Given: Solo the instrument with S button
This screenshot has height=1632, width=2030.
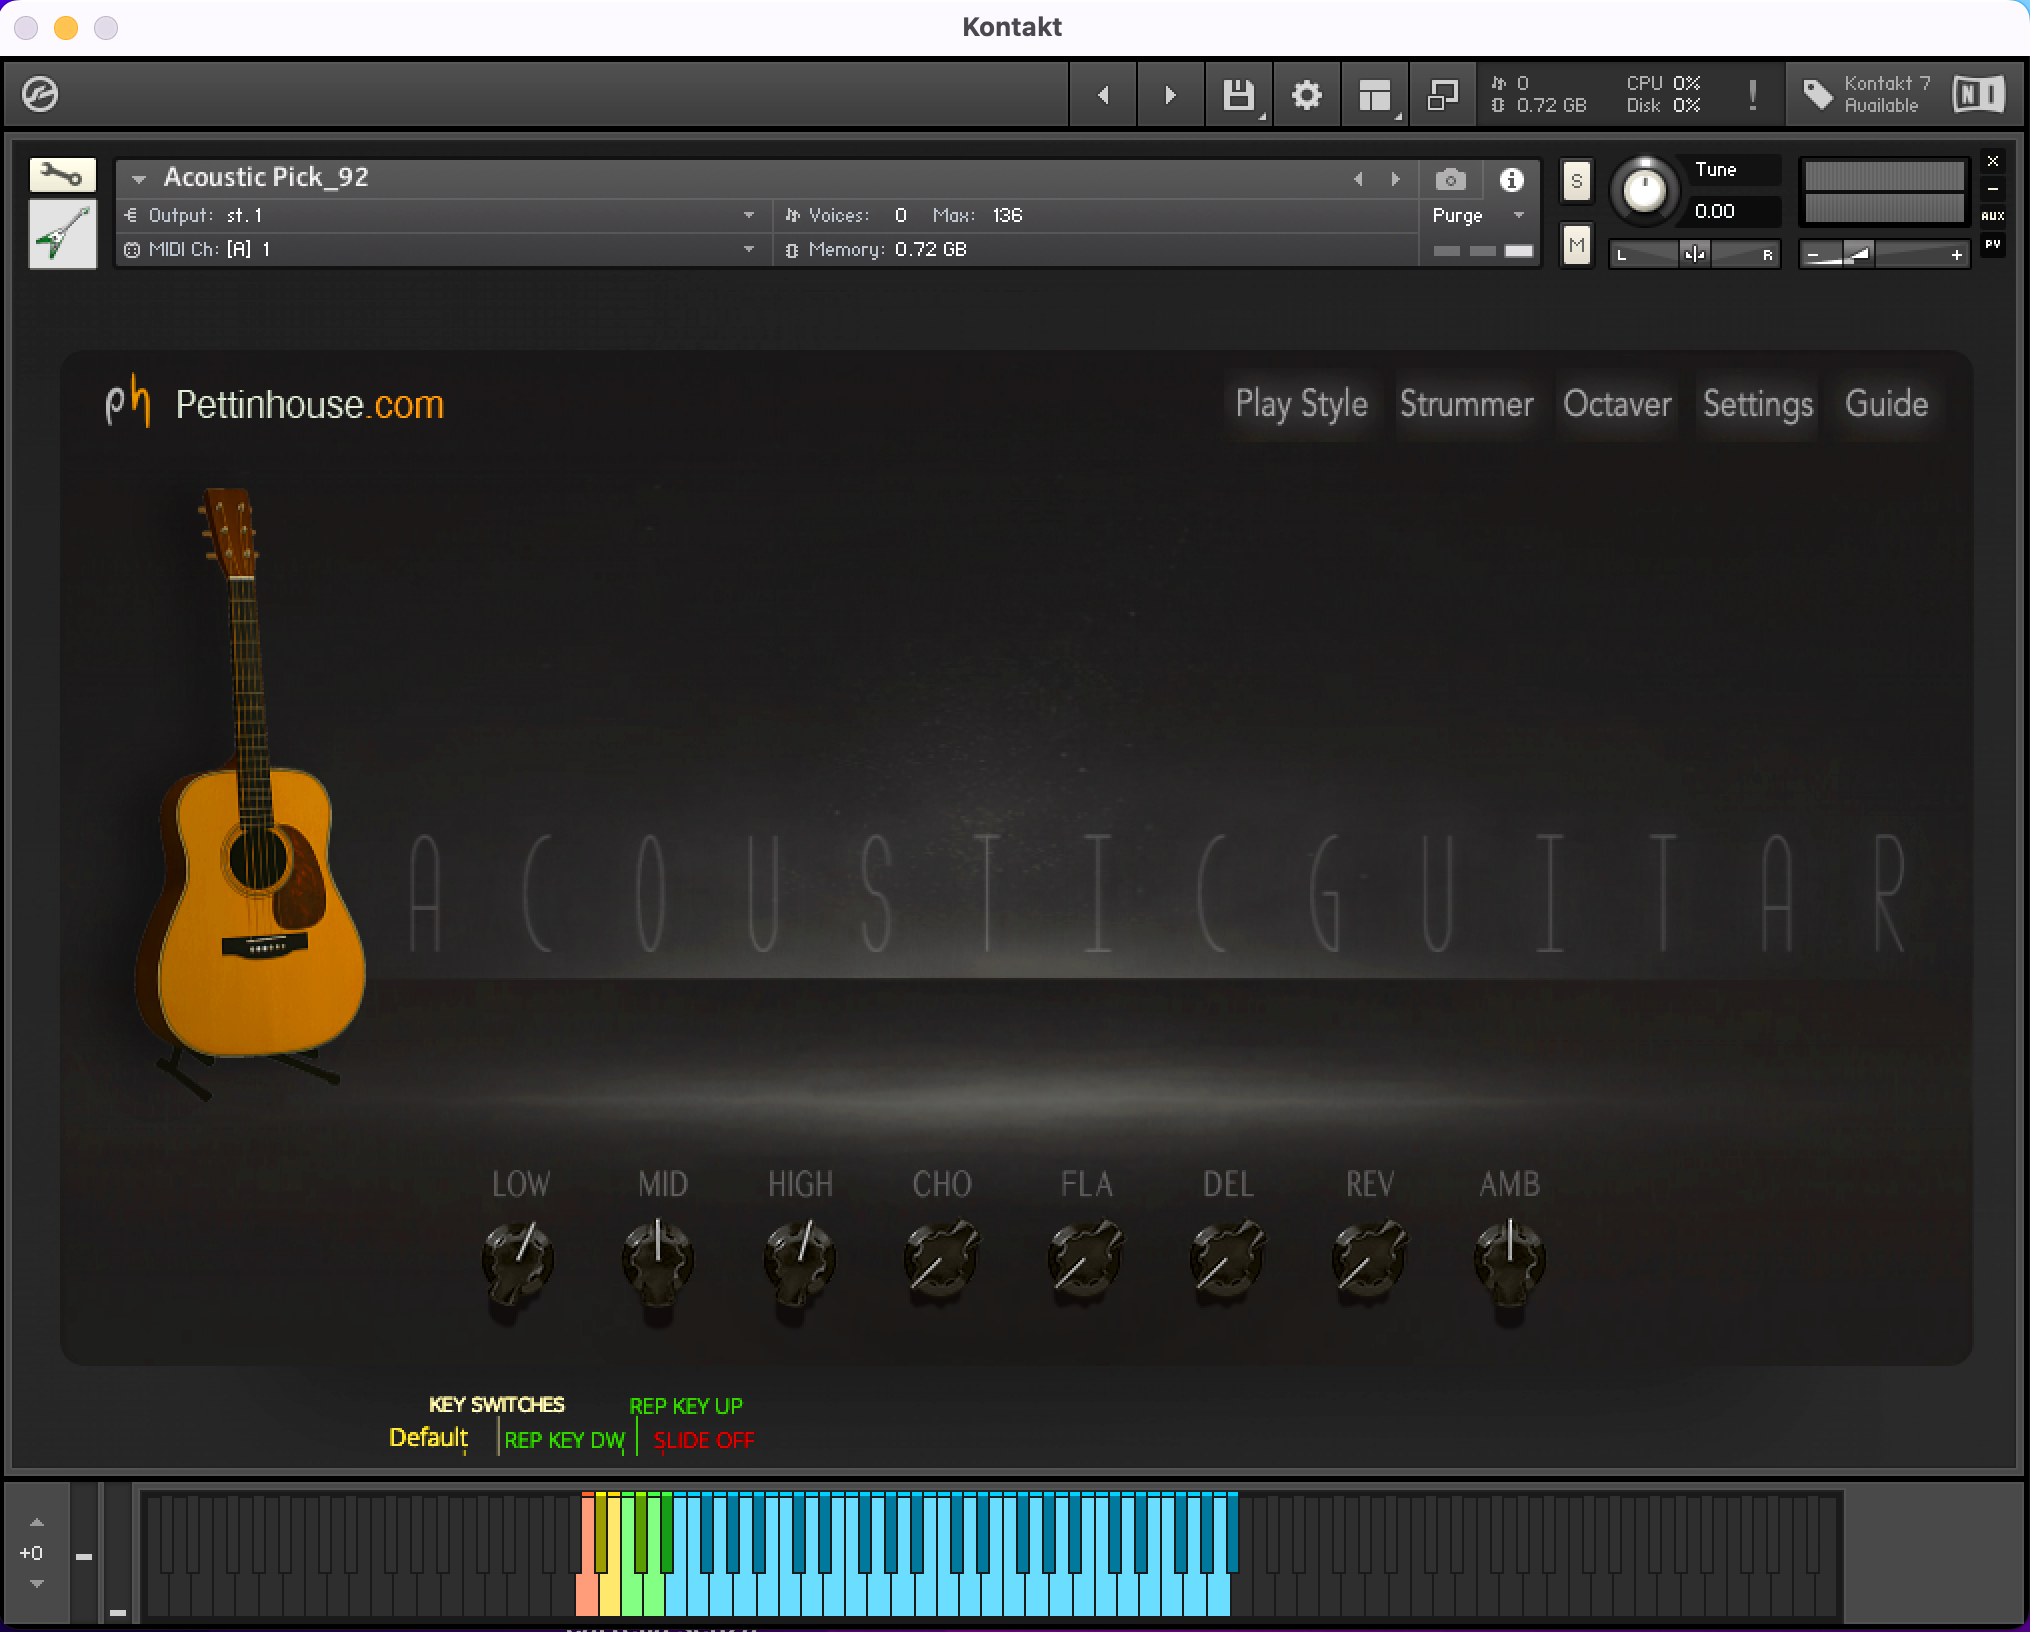Looking at the screenshot, I should (1576, 181).
